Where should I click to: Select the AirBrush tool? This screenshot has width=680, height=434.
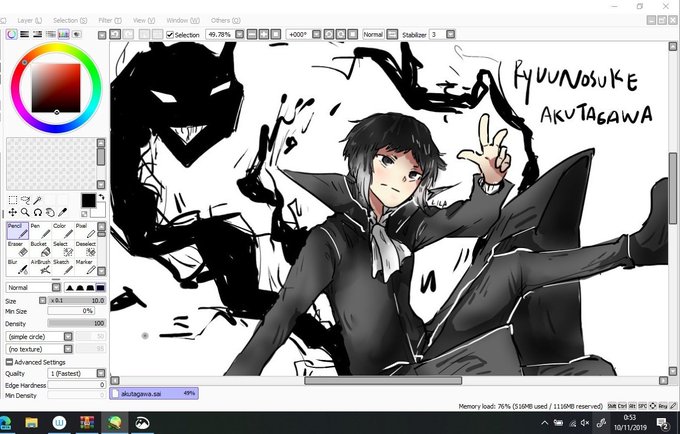click(x=40, y=267)
